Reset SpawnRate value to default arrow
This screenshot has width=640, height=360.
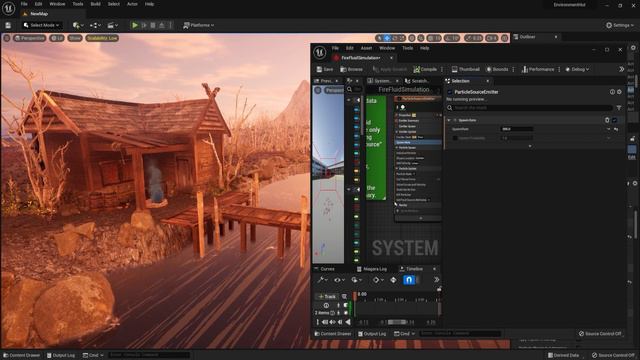tap(616, 129)
